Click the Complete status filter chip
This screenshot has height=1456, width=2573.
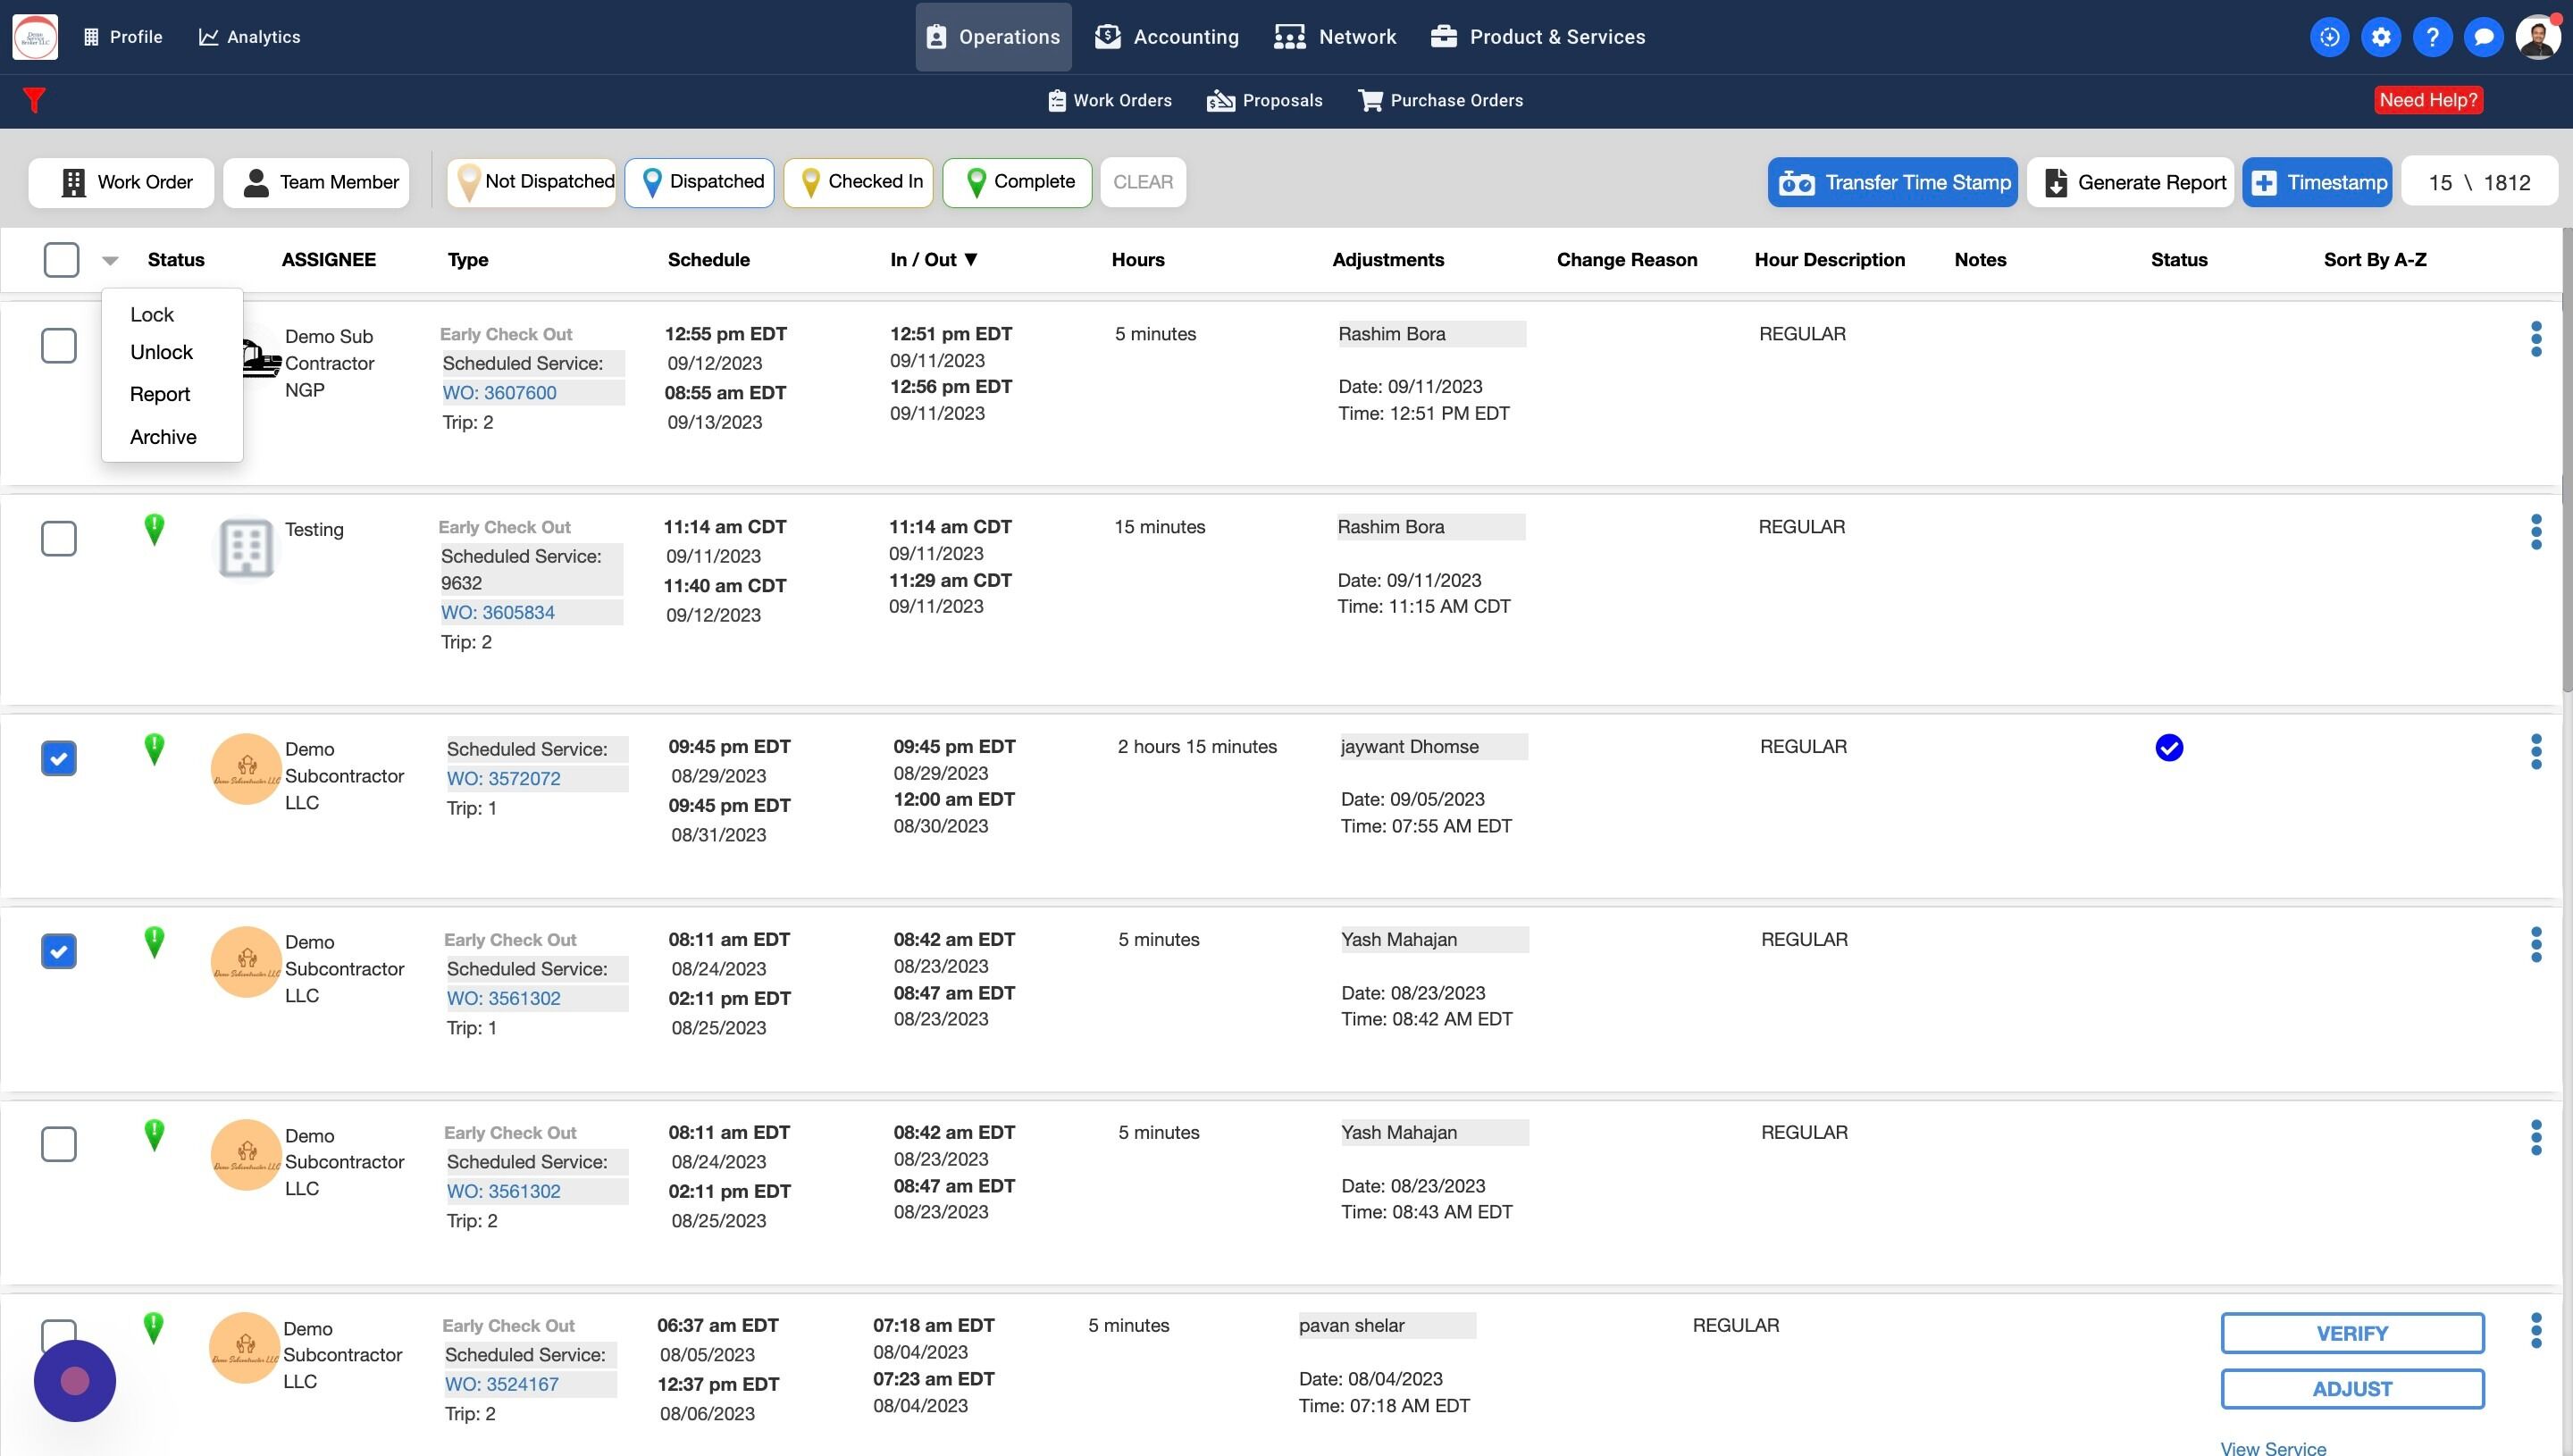click(1017, 182)
